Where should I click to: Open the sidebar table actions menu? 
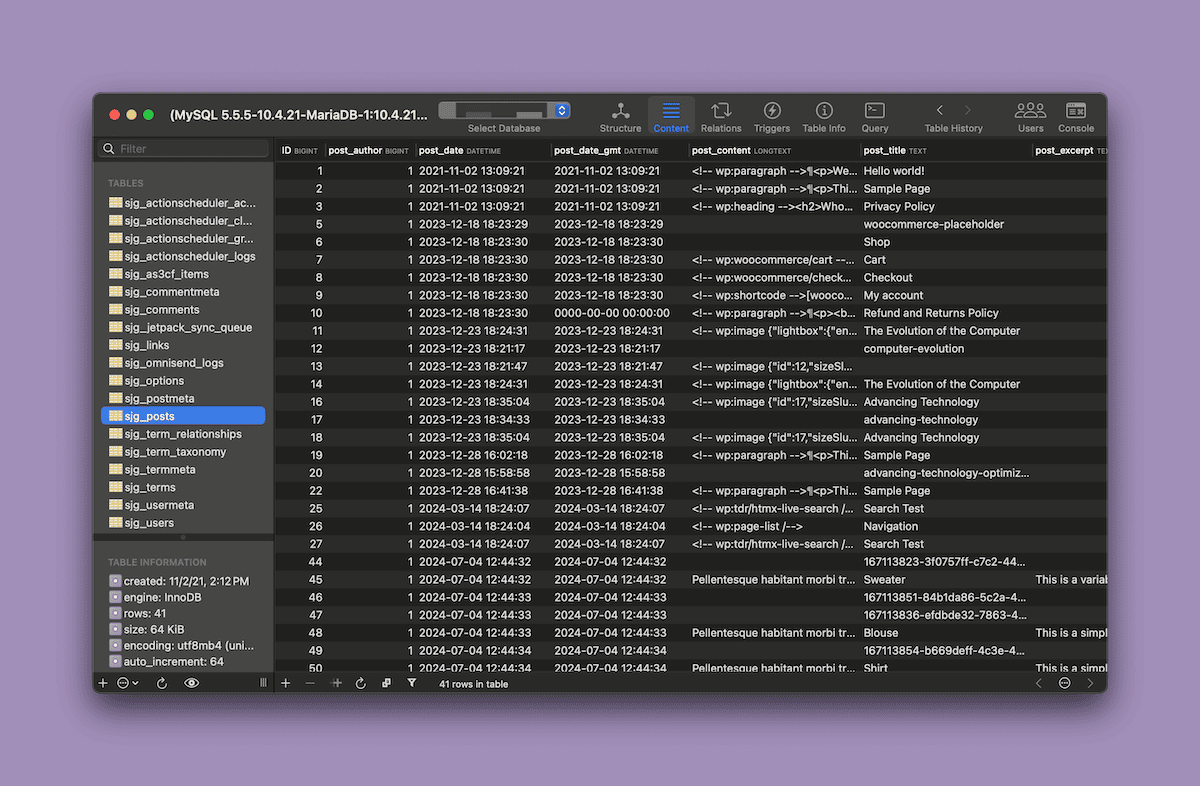click(x=128, y=683)
